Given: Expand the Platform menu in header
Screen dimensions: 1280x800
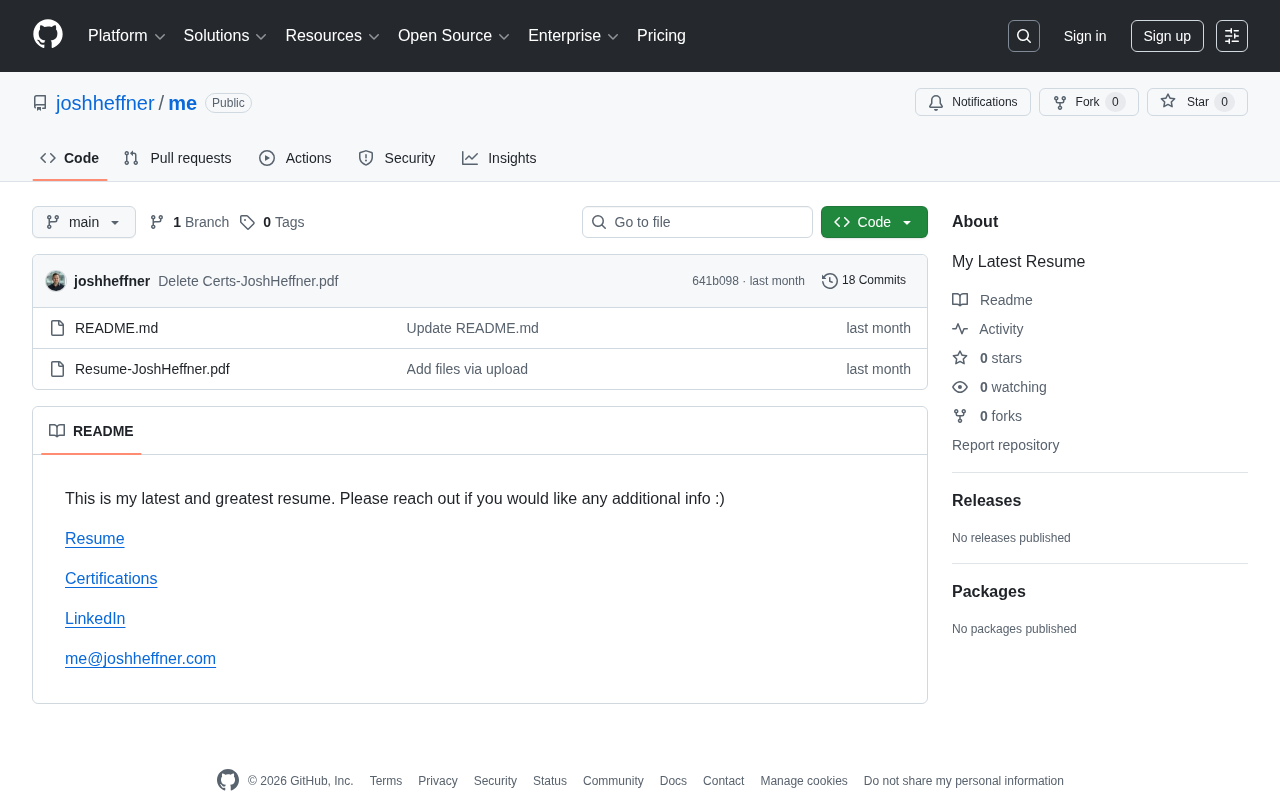Looking at the screenshot, I should tap(126, 36).
